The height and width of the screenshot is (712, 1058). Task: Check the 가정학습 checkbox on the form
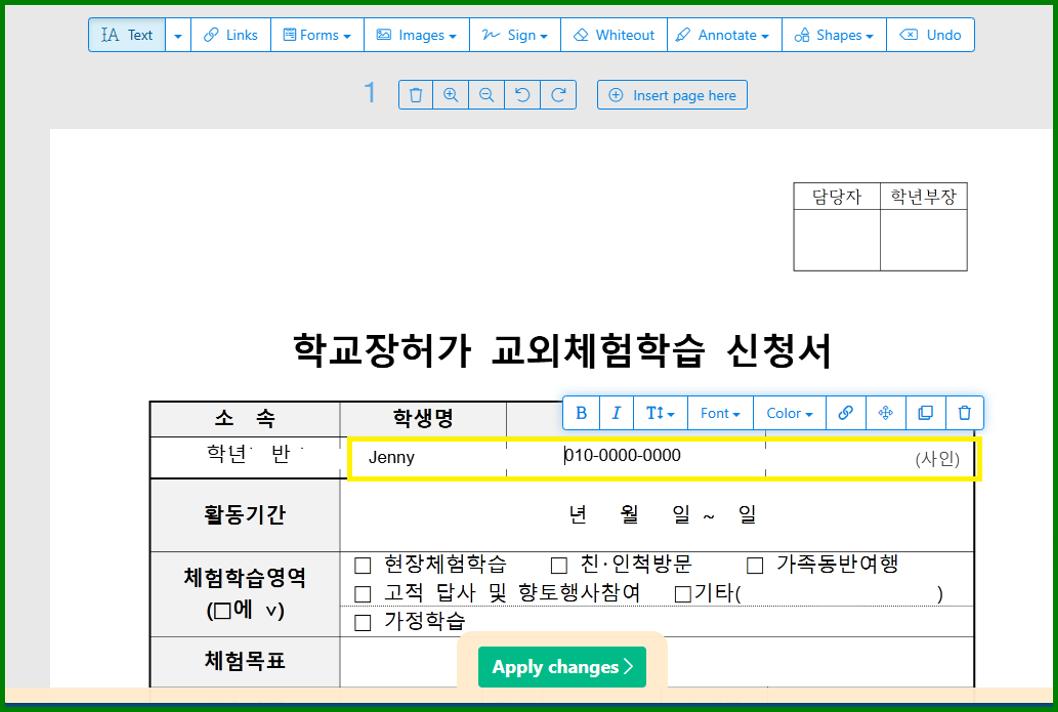[x=363, y=621]
